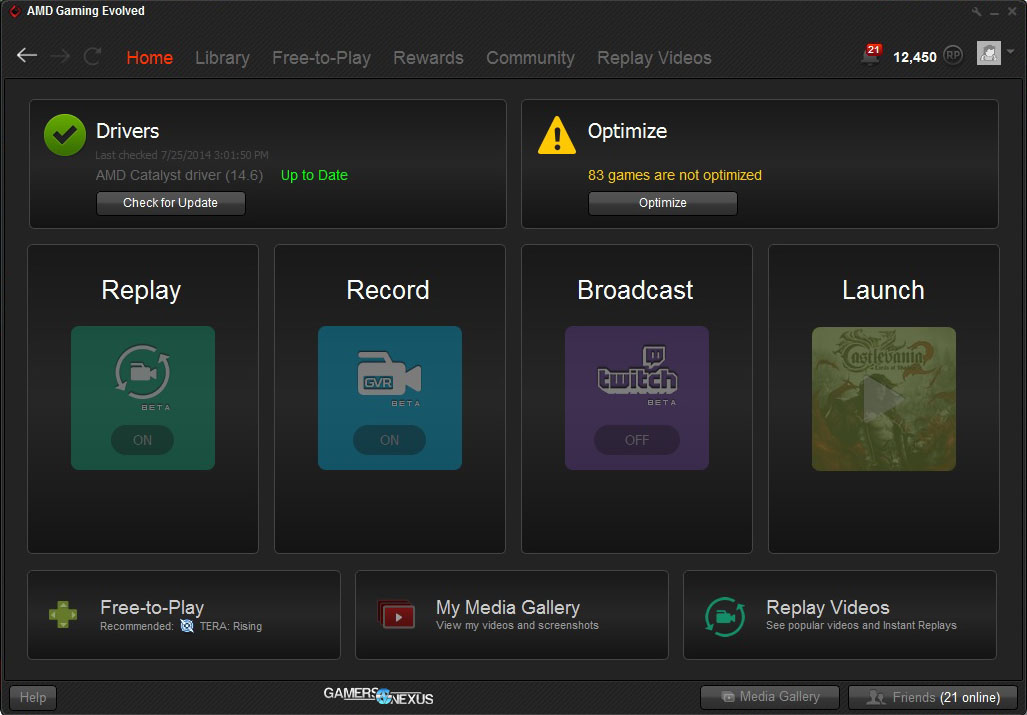Image resolution: width=1027 pixels, height=715 pixels.
Task: Click the back navigation arrow
Action: coord(26,56)
